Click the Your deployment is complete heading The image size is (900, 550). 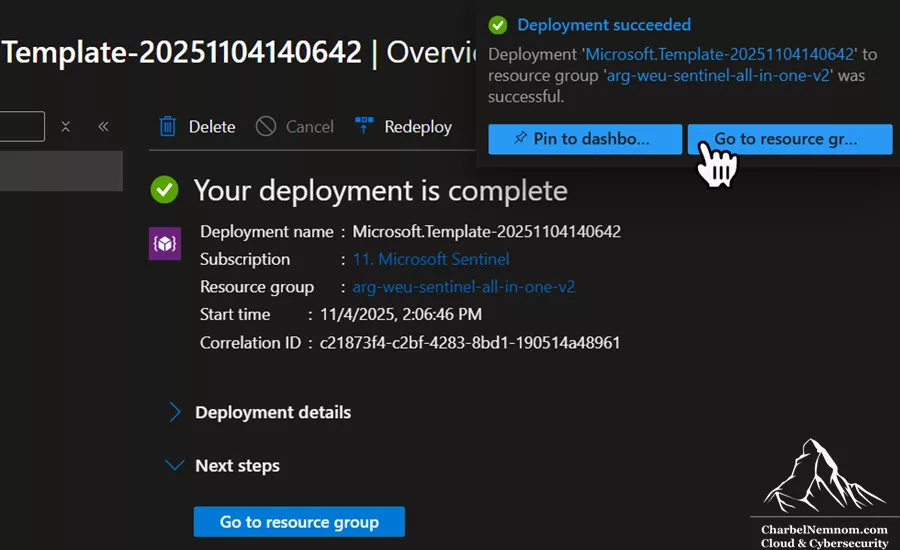[381, 190]
